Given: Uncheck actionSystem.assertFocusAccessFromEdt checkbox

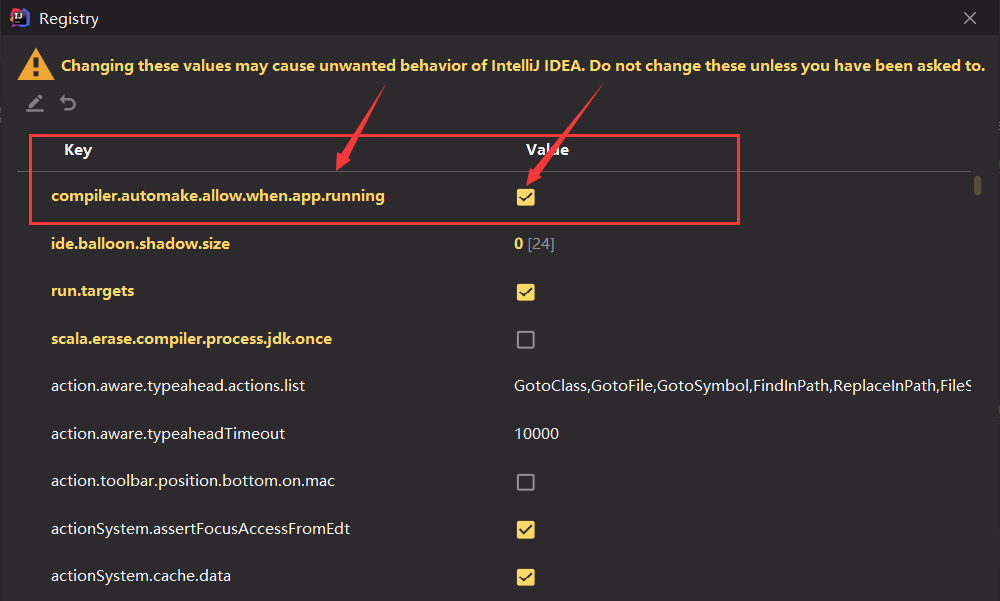Looking at the screenshot, I should pyautogui.click(x=525, y=529).
